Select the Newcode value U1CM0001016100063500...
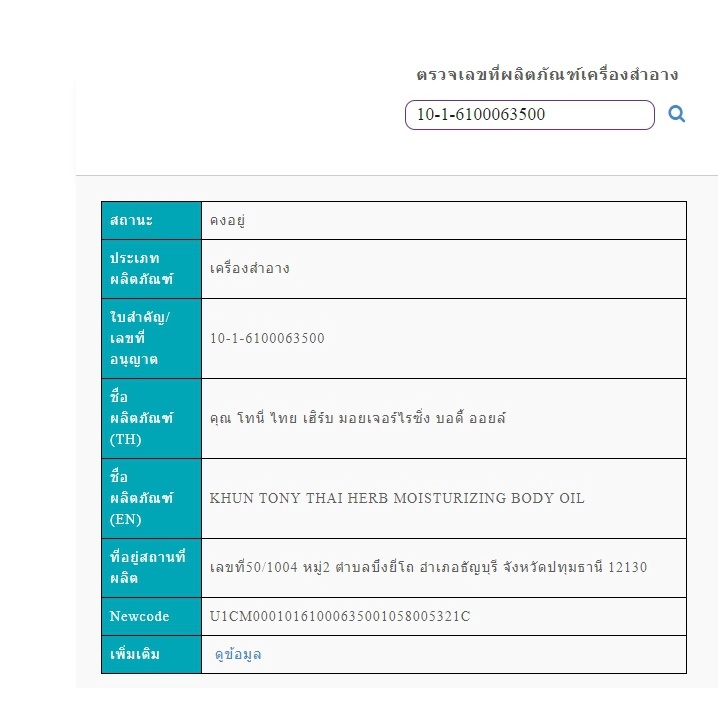Screen dimensions: 718x718 click(x=340, y=616)
